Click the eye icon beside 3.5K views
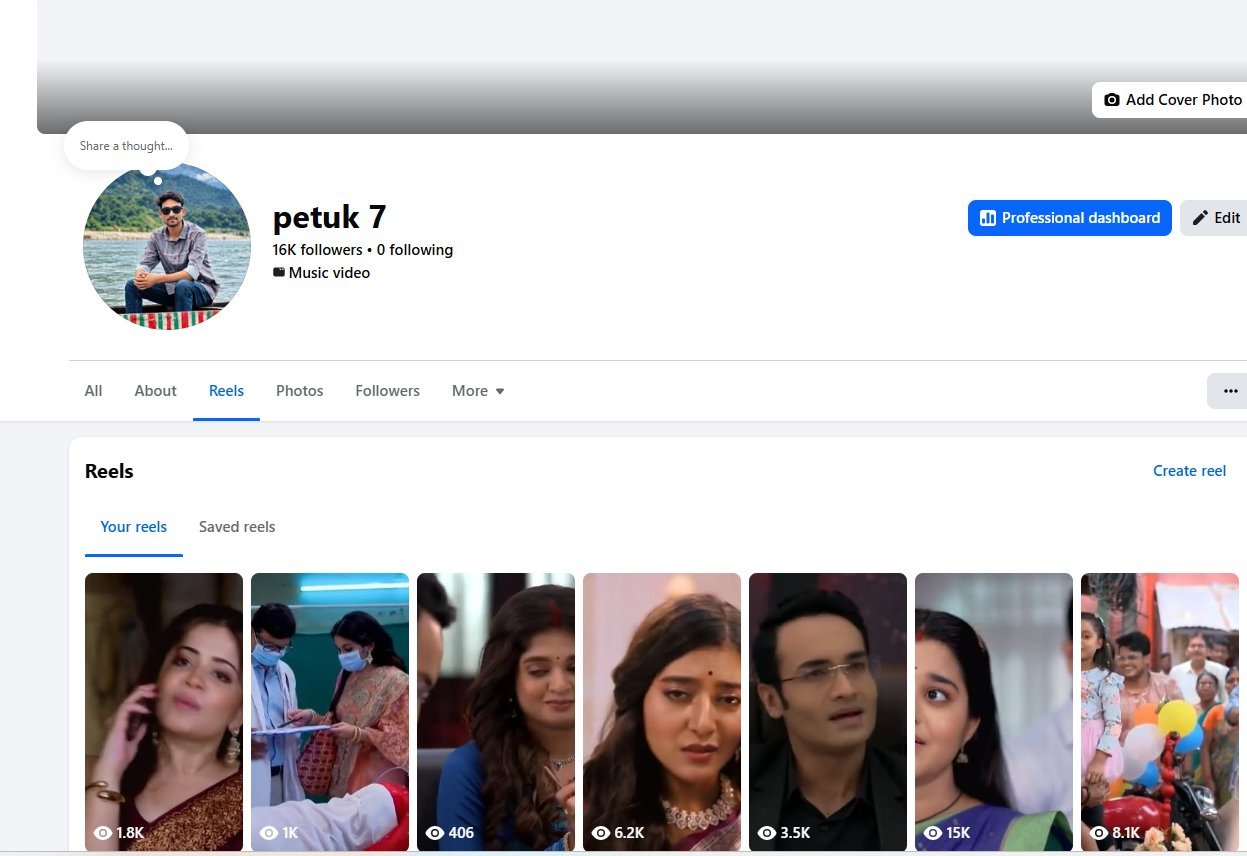Screen dimensions: 1247x856 (x=766, y=833)
